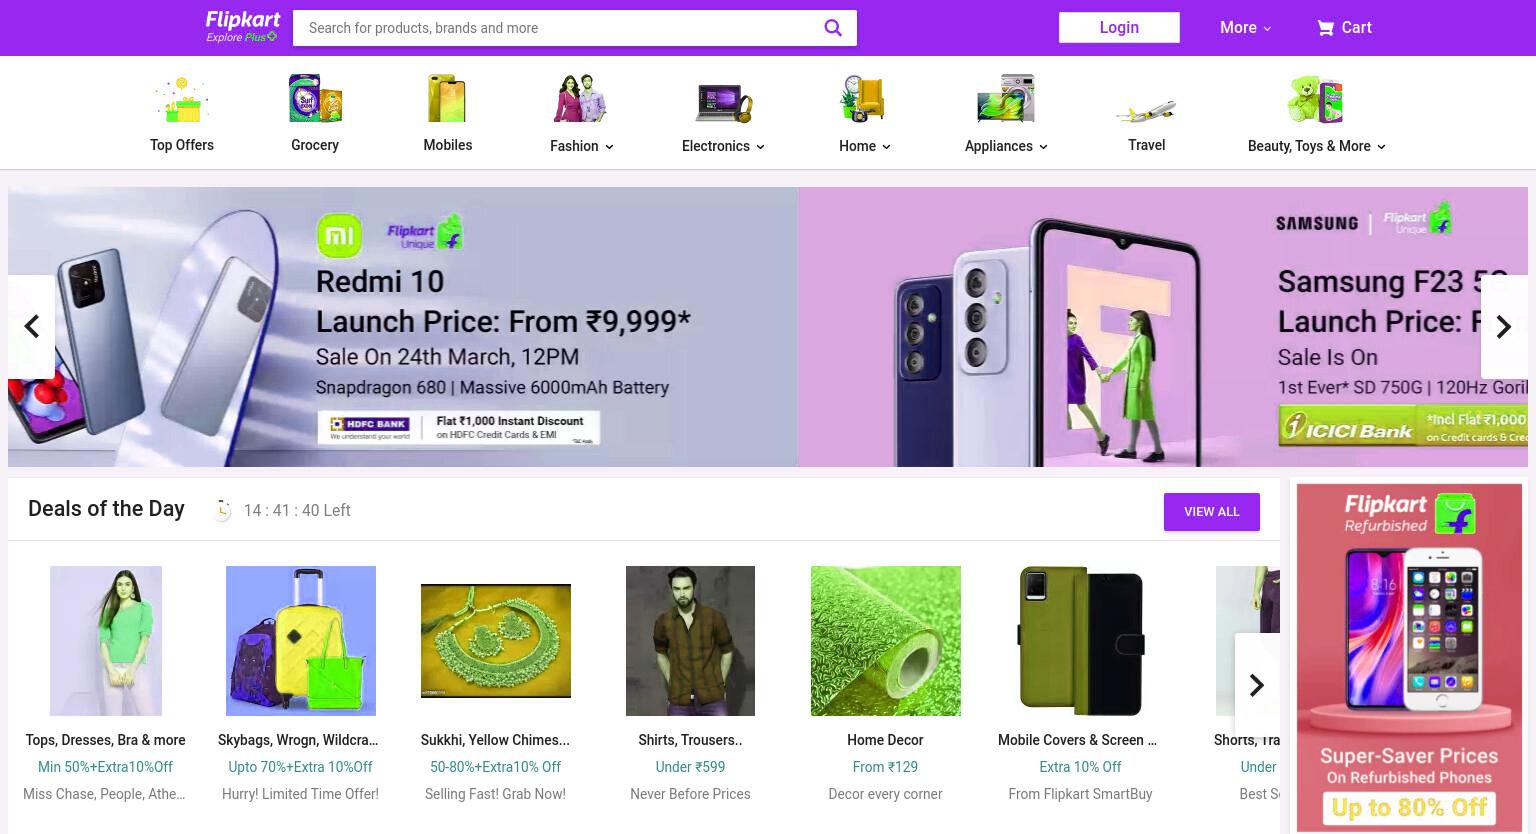Click the Login button
1536x834 pixels.
pos(1119,28)
